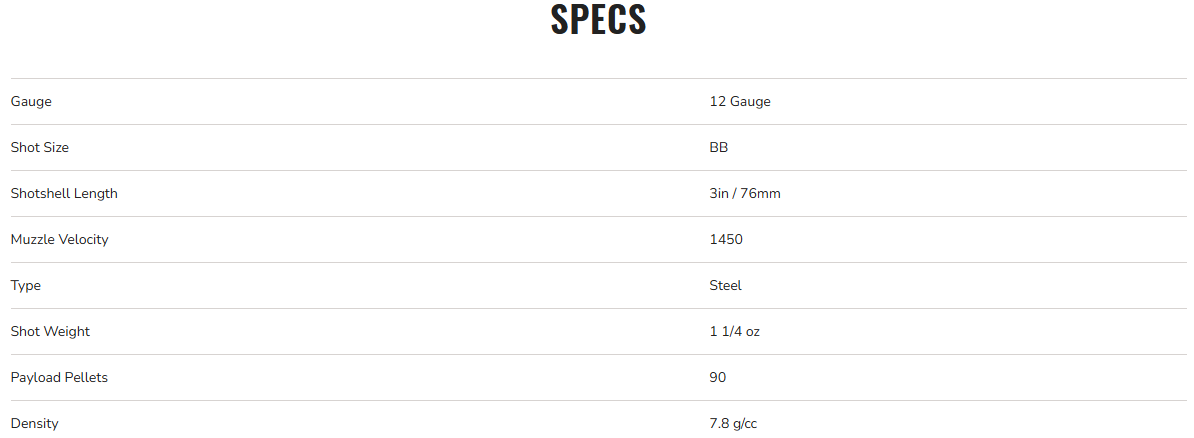This screenshot has width=1194, height=438.
Task: Select the Type row label
Action: [x=26, y=285]
